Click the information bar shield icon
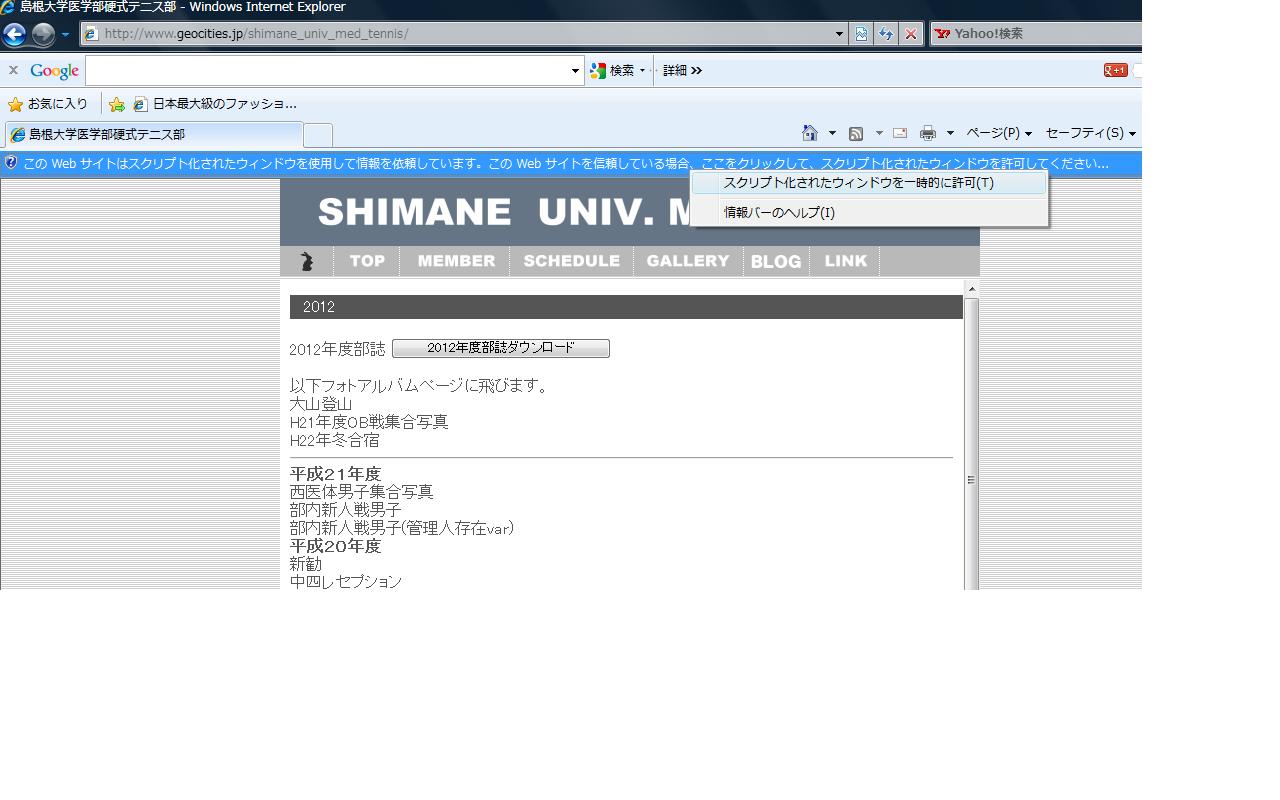 [x=11, y=162]
